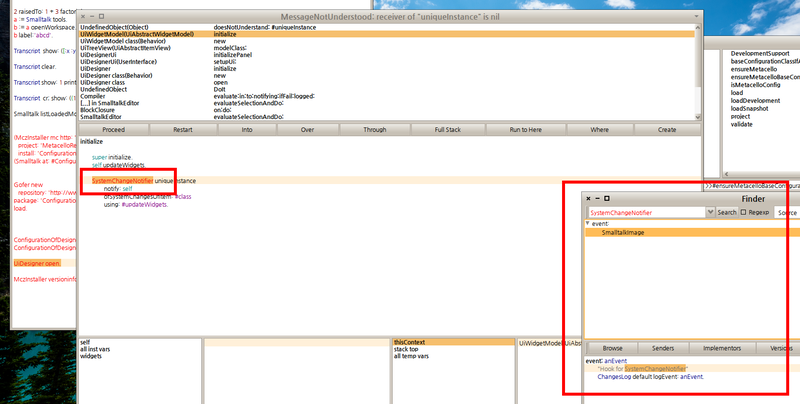Maximize the debugger window

pyautogui.click(x=103, y=18)
